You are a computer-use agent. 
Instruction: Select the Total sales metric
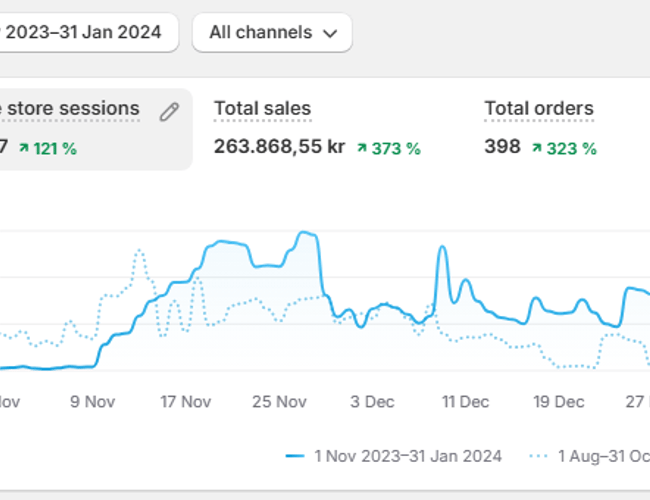point(262,109)
